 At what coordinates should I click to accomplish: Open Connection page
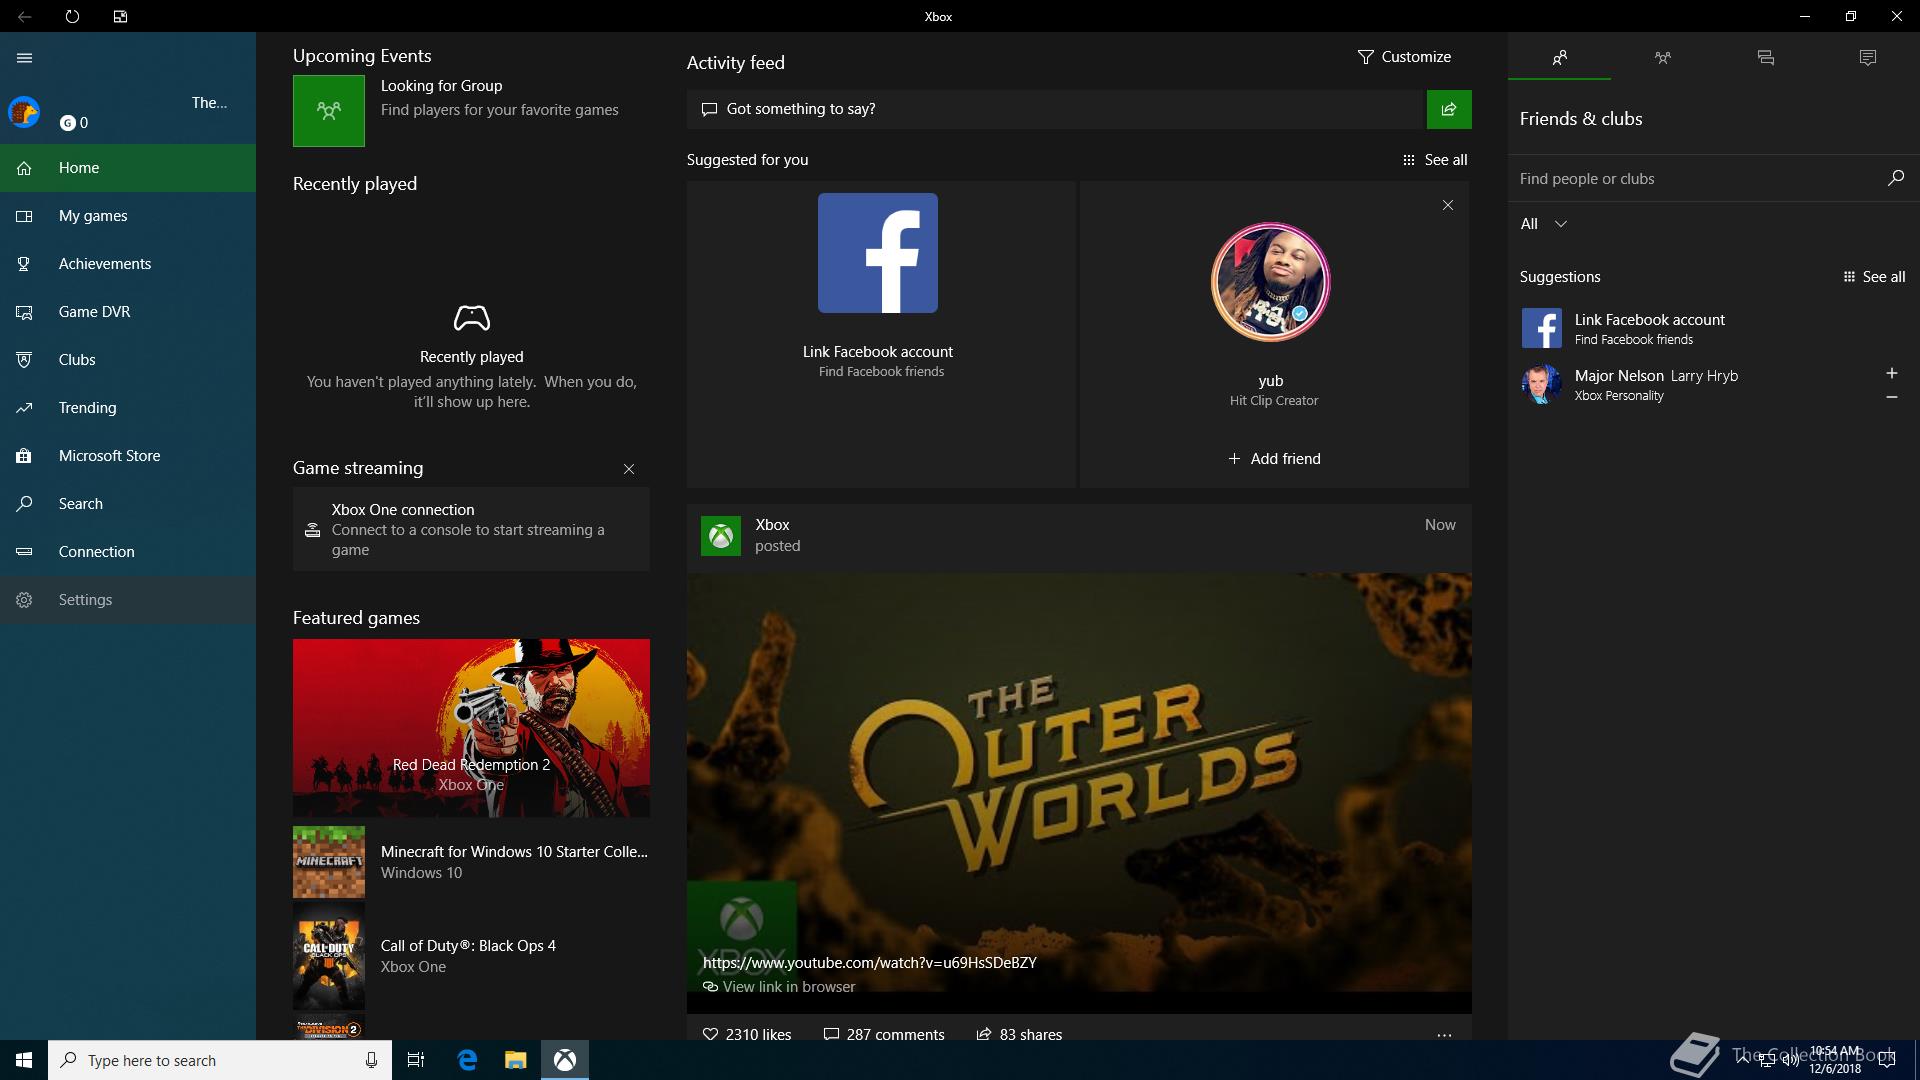(x=128, y=552)
